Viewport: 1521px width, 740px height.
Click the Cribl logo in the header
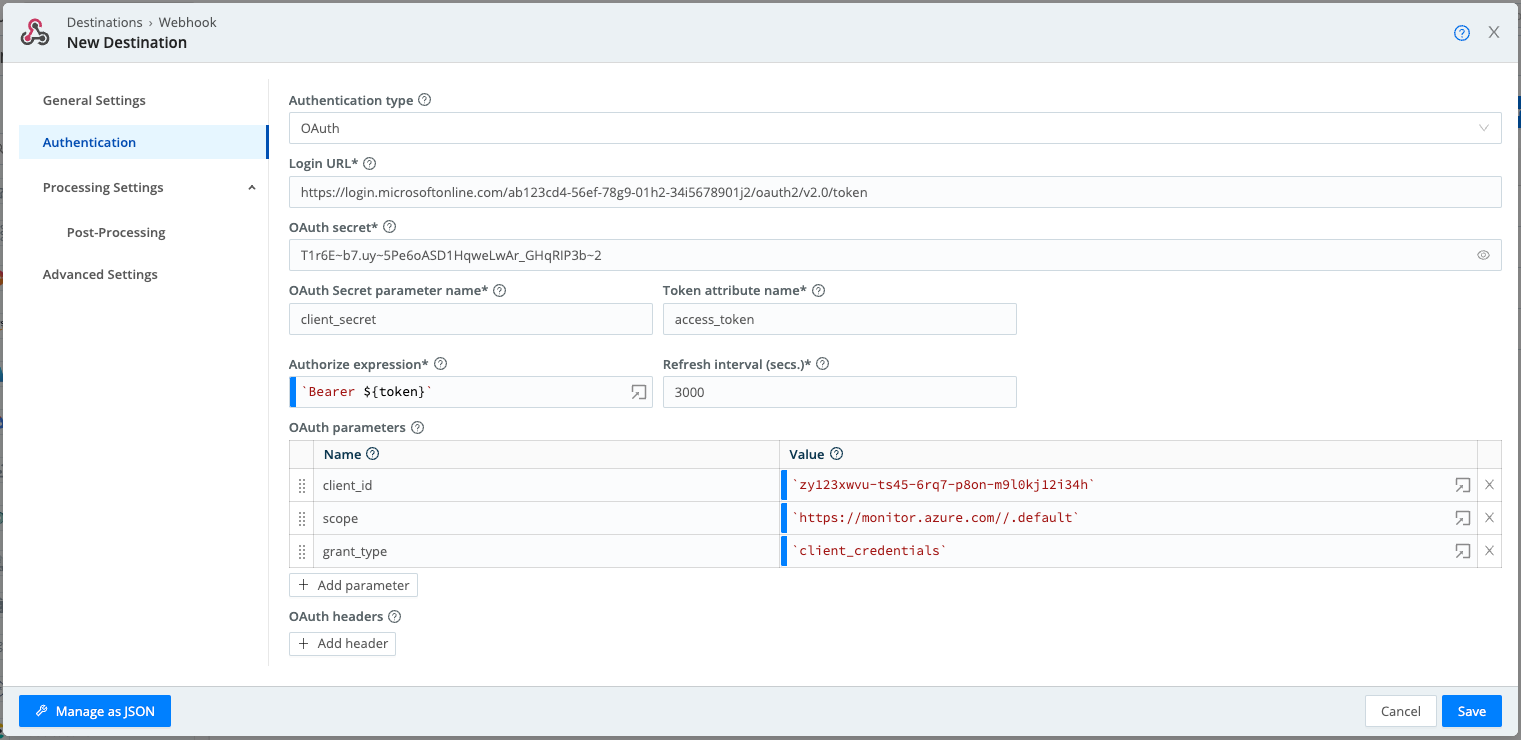point(34,32)
